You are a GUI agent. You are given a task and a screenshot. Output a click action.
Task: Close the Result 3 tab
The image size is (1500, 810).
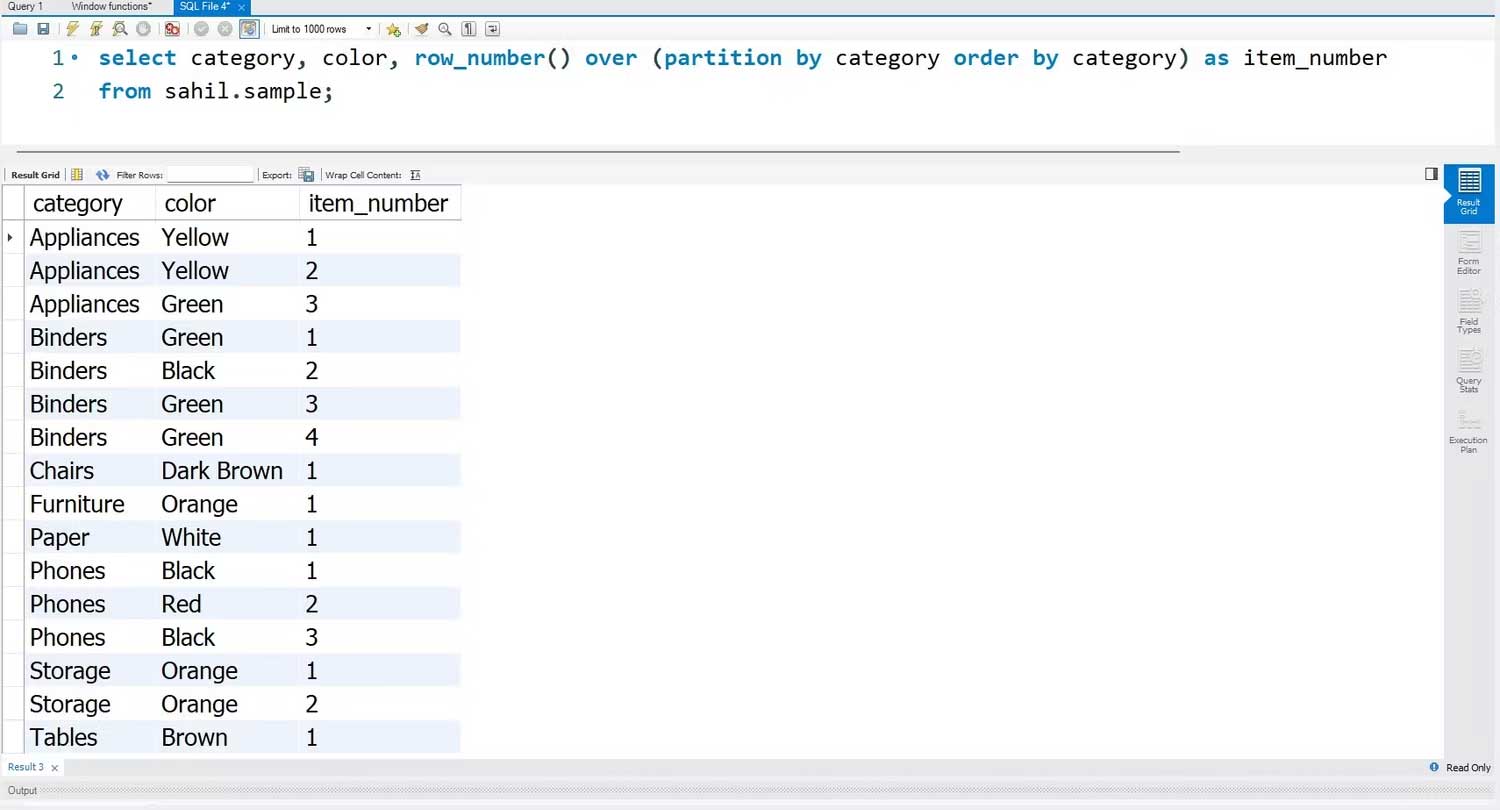point(55,768)
